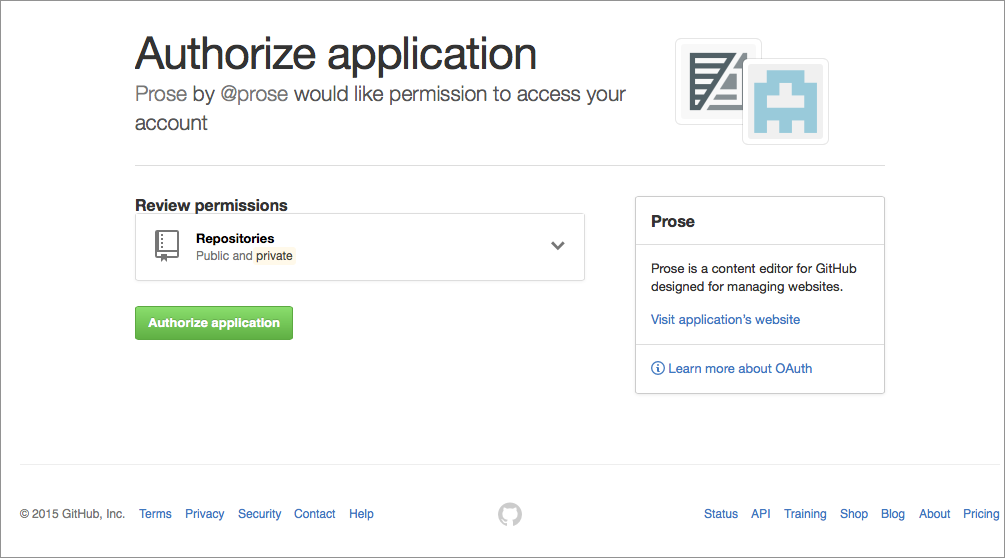
Task: Expand the Repositories permission chevron
Action: click(x=558, y=246)
